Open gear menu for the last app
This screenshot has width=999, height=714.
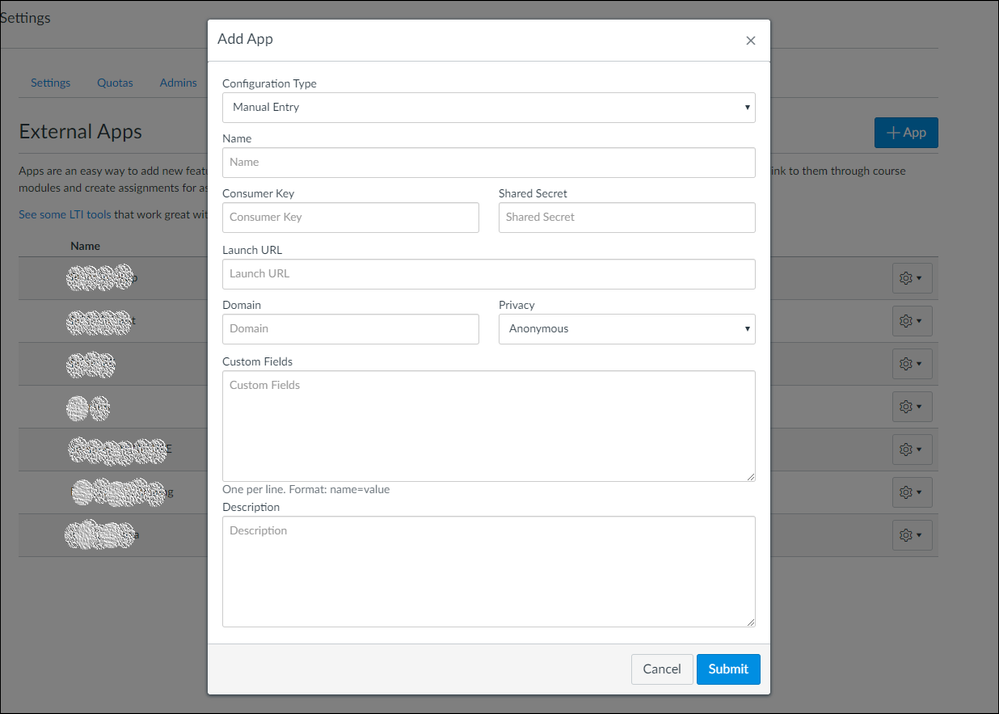(x=911, y=535)
